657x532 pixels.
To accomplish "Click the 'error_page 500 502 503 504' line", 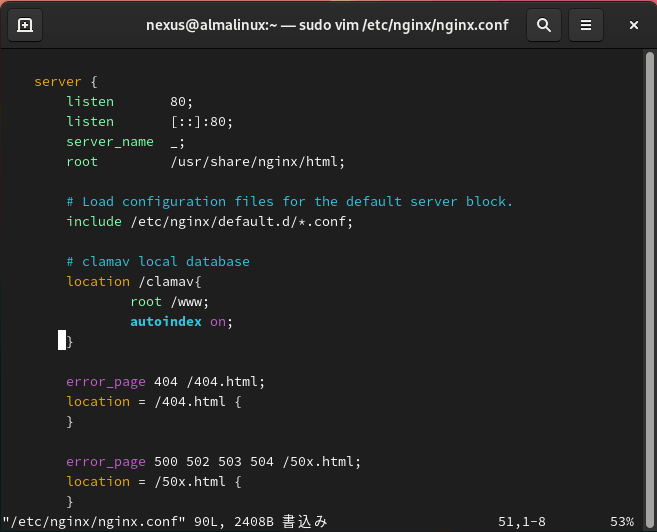I will click(213, 461).
